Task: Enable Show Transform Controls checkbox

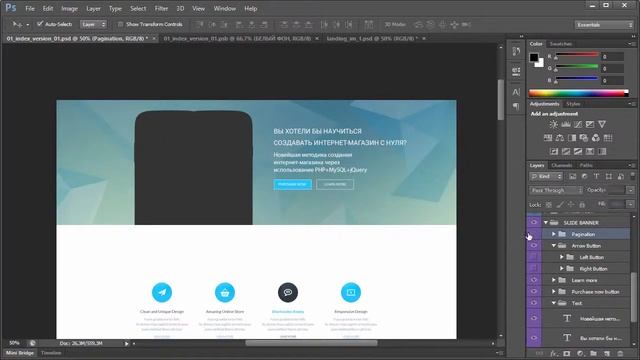Action: tap(120, 24)
